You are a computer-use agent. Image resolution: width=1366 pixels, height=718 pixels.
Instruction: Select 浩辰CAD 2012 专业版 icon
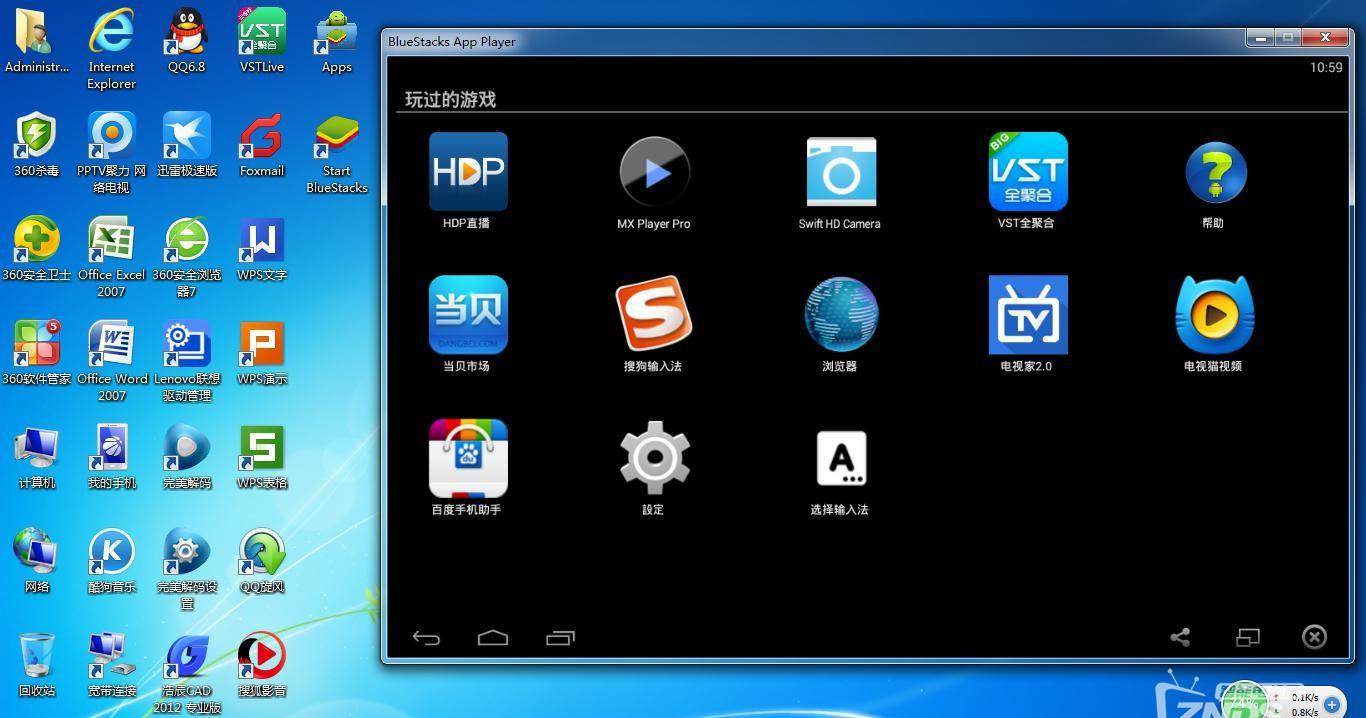pos(186,672)
